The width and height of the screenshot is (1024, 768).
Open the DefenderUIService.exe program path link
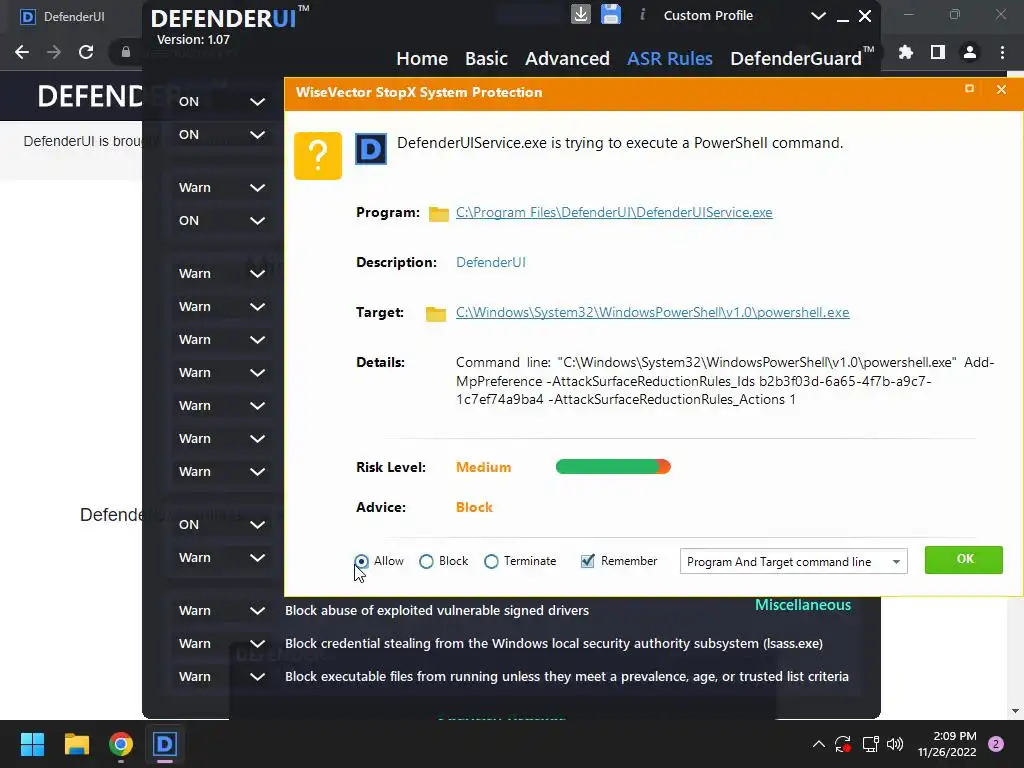[x=614, y=212]
